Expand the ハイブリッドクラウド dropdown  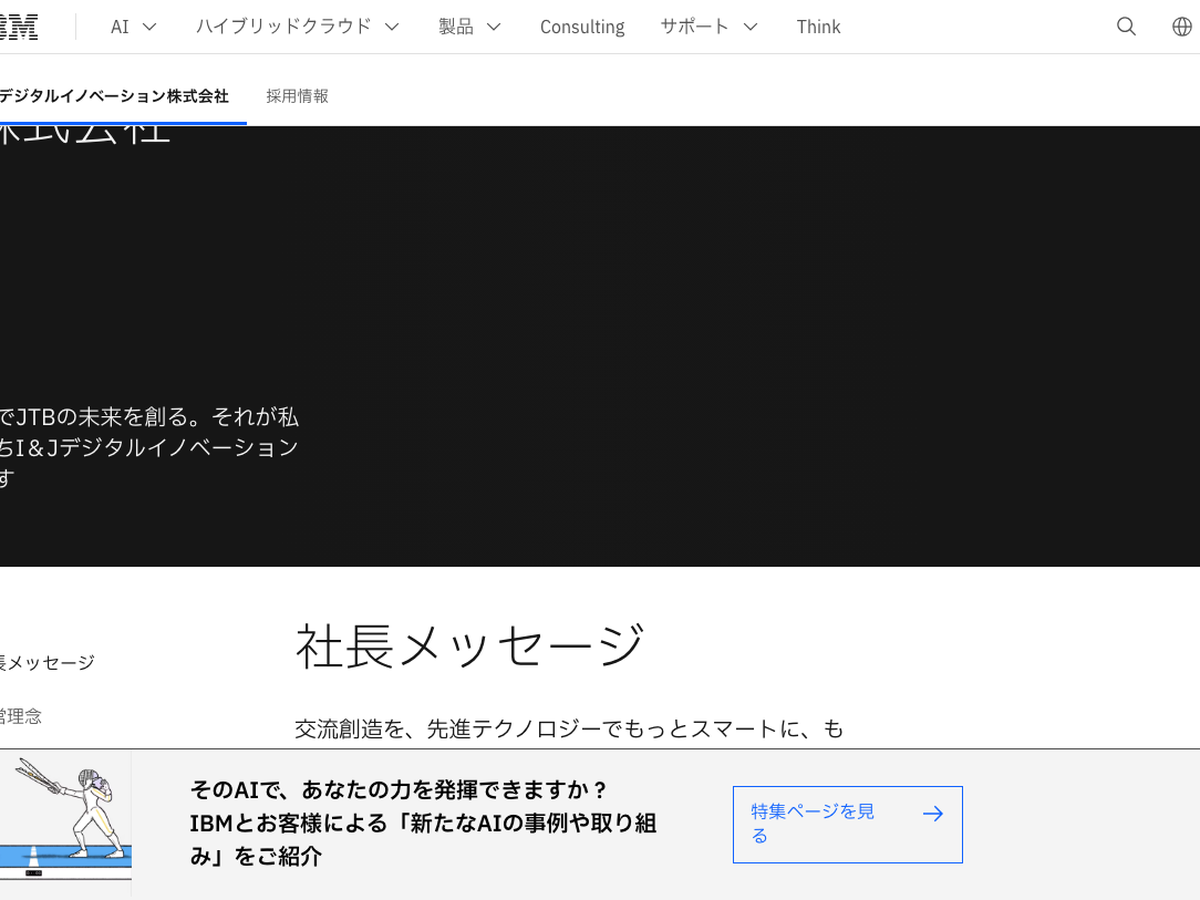[x=297, y=27]
